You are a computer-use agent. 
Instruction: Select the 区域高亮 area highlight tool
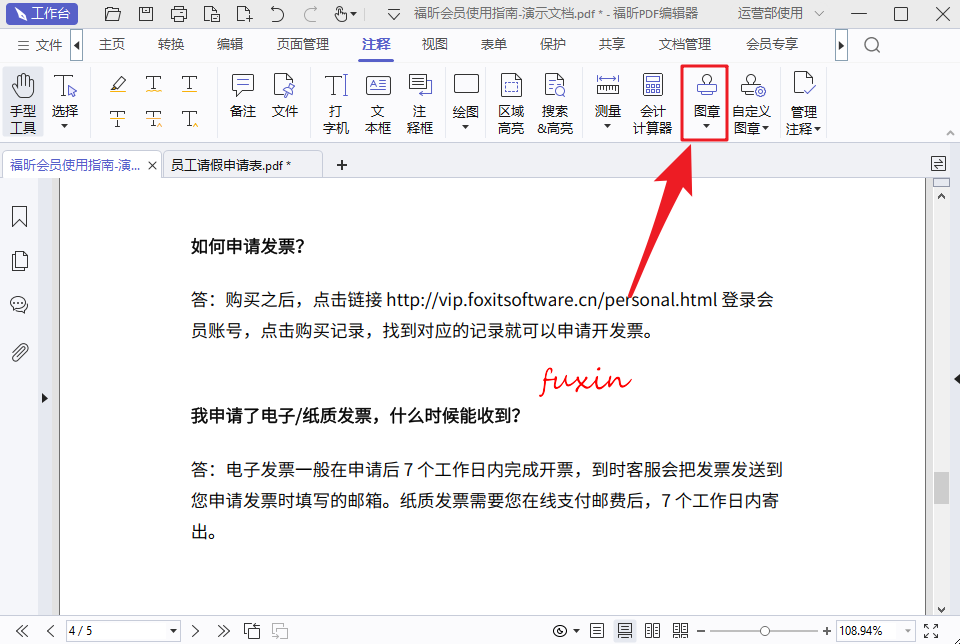(x=511, y=103)
